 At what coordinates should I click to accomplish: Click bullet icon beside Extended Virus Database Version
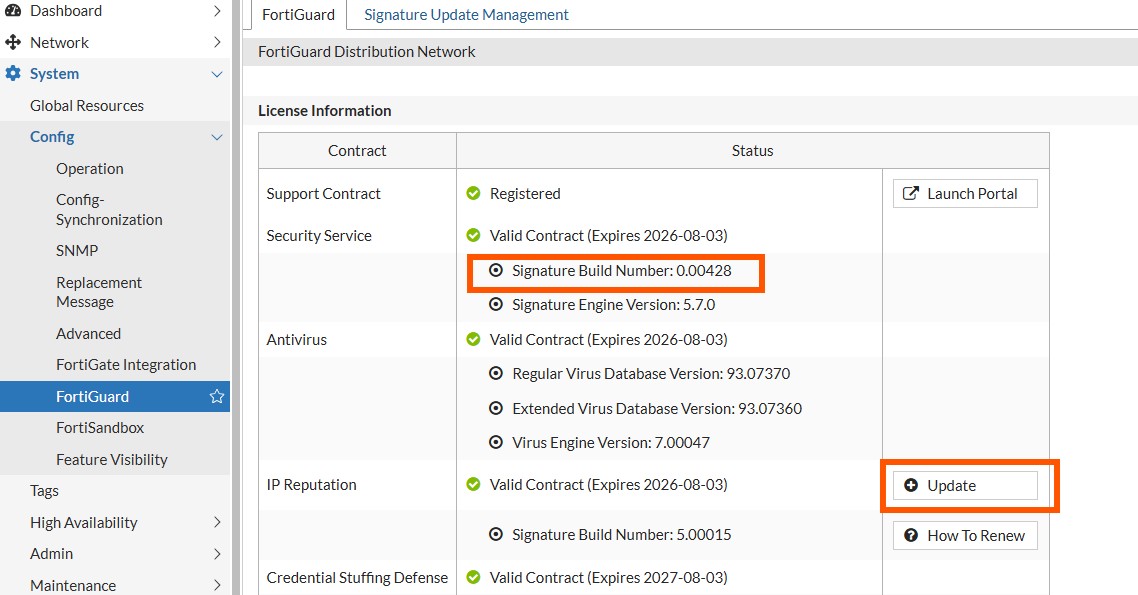pyautogui.click(x=496, y=408)
